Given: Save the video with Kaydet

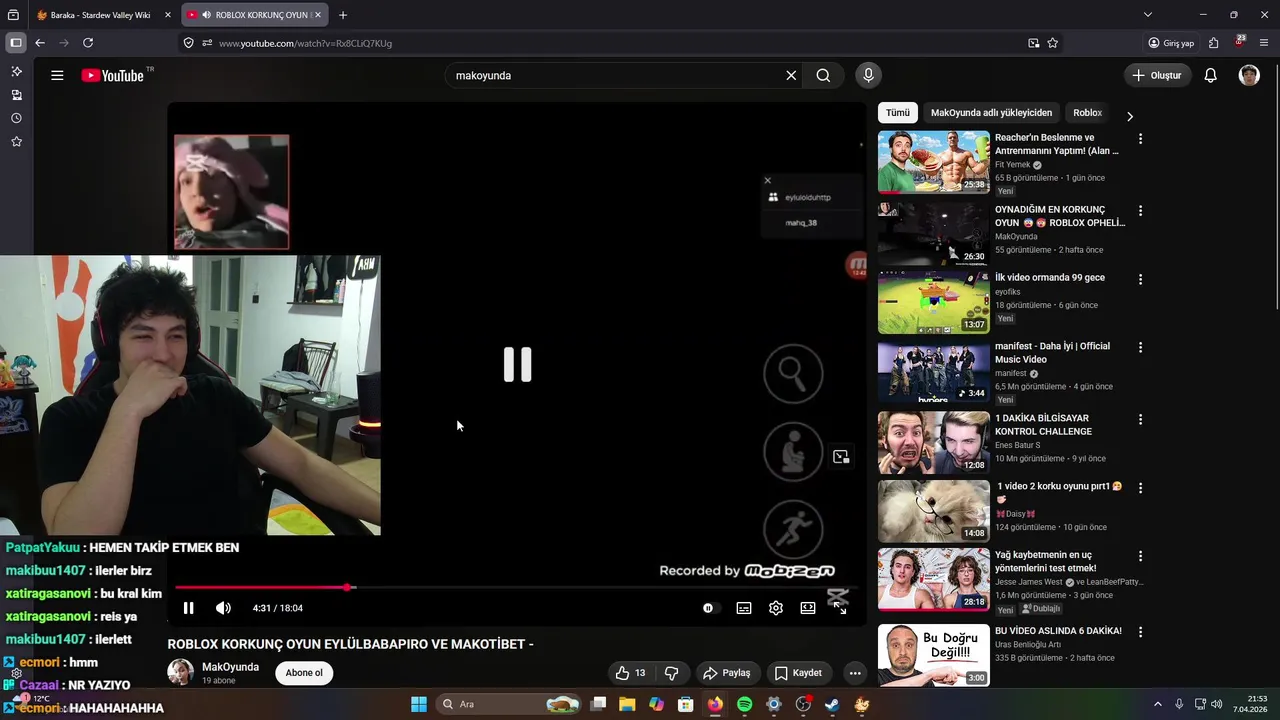Looking at the screenshot, I should (799, 673).
